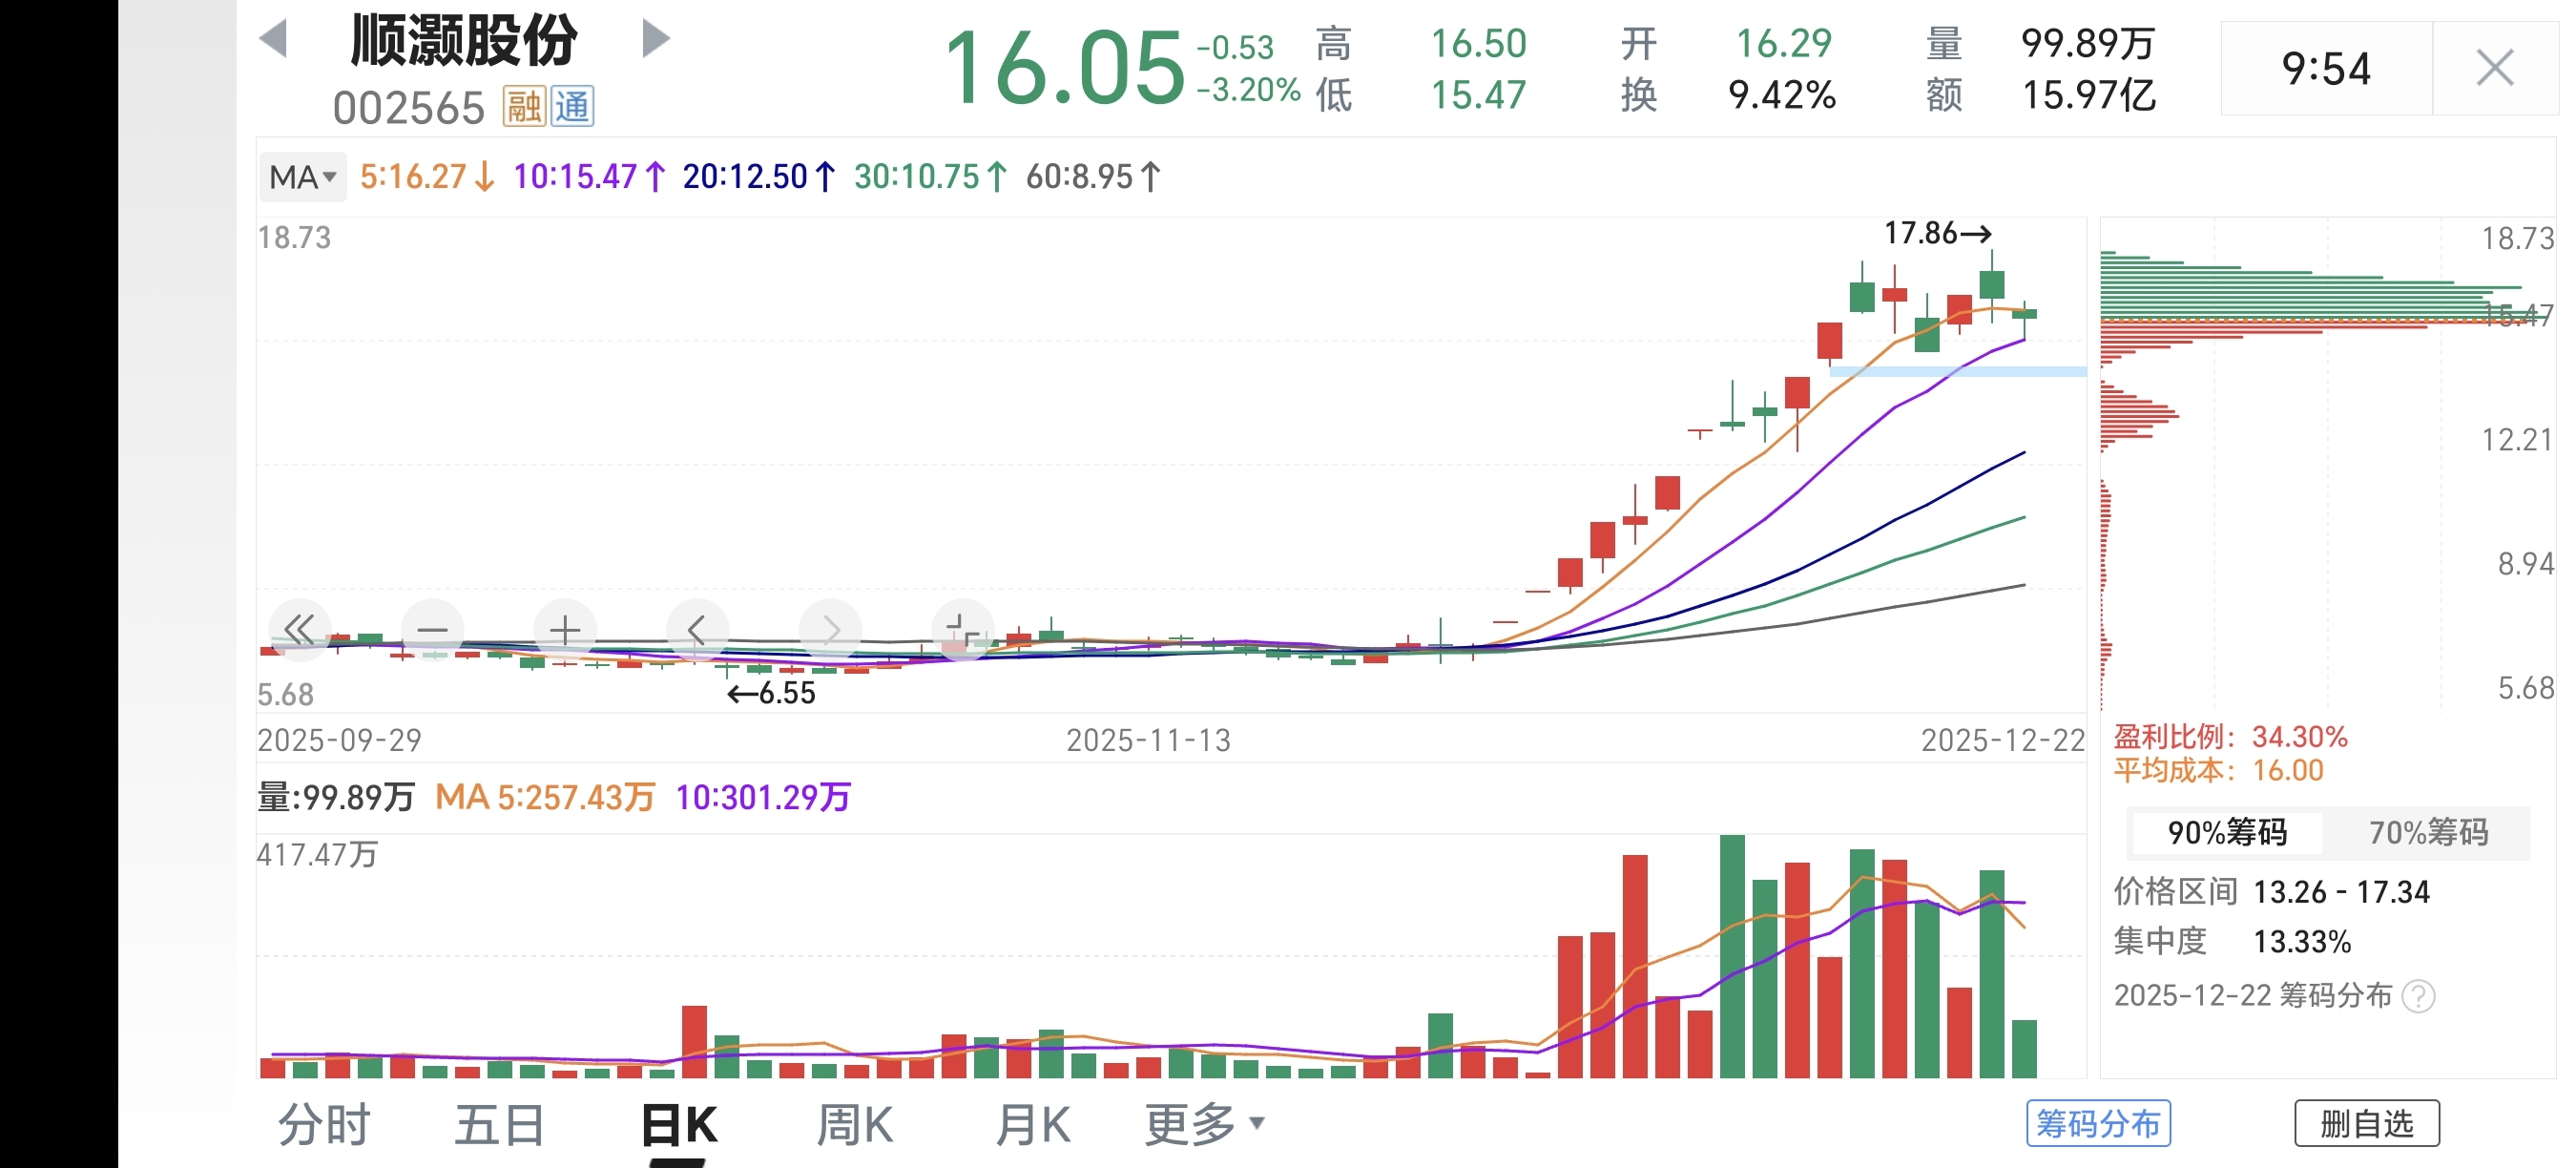Zoom out chart with minus icon
This screenshot has width=2576, height=1168.
432,630
